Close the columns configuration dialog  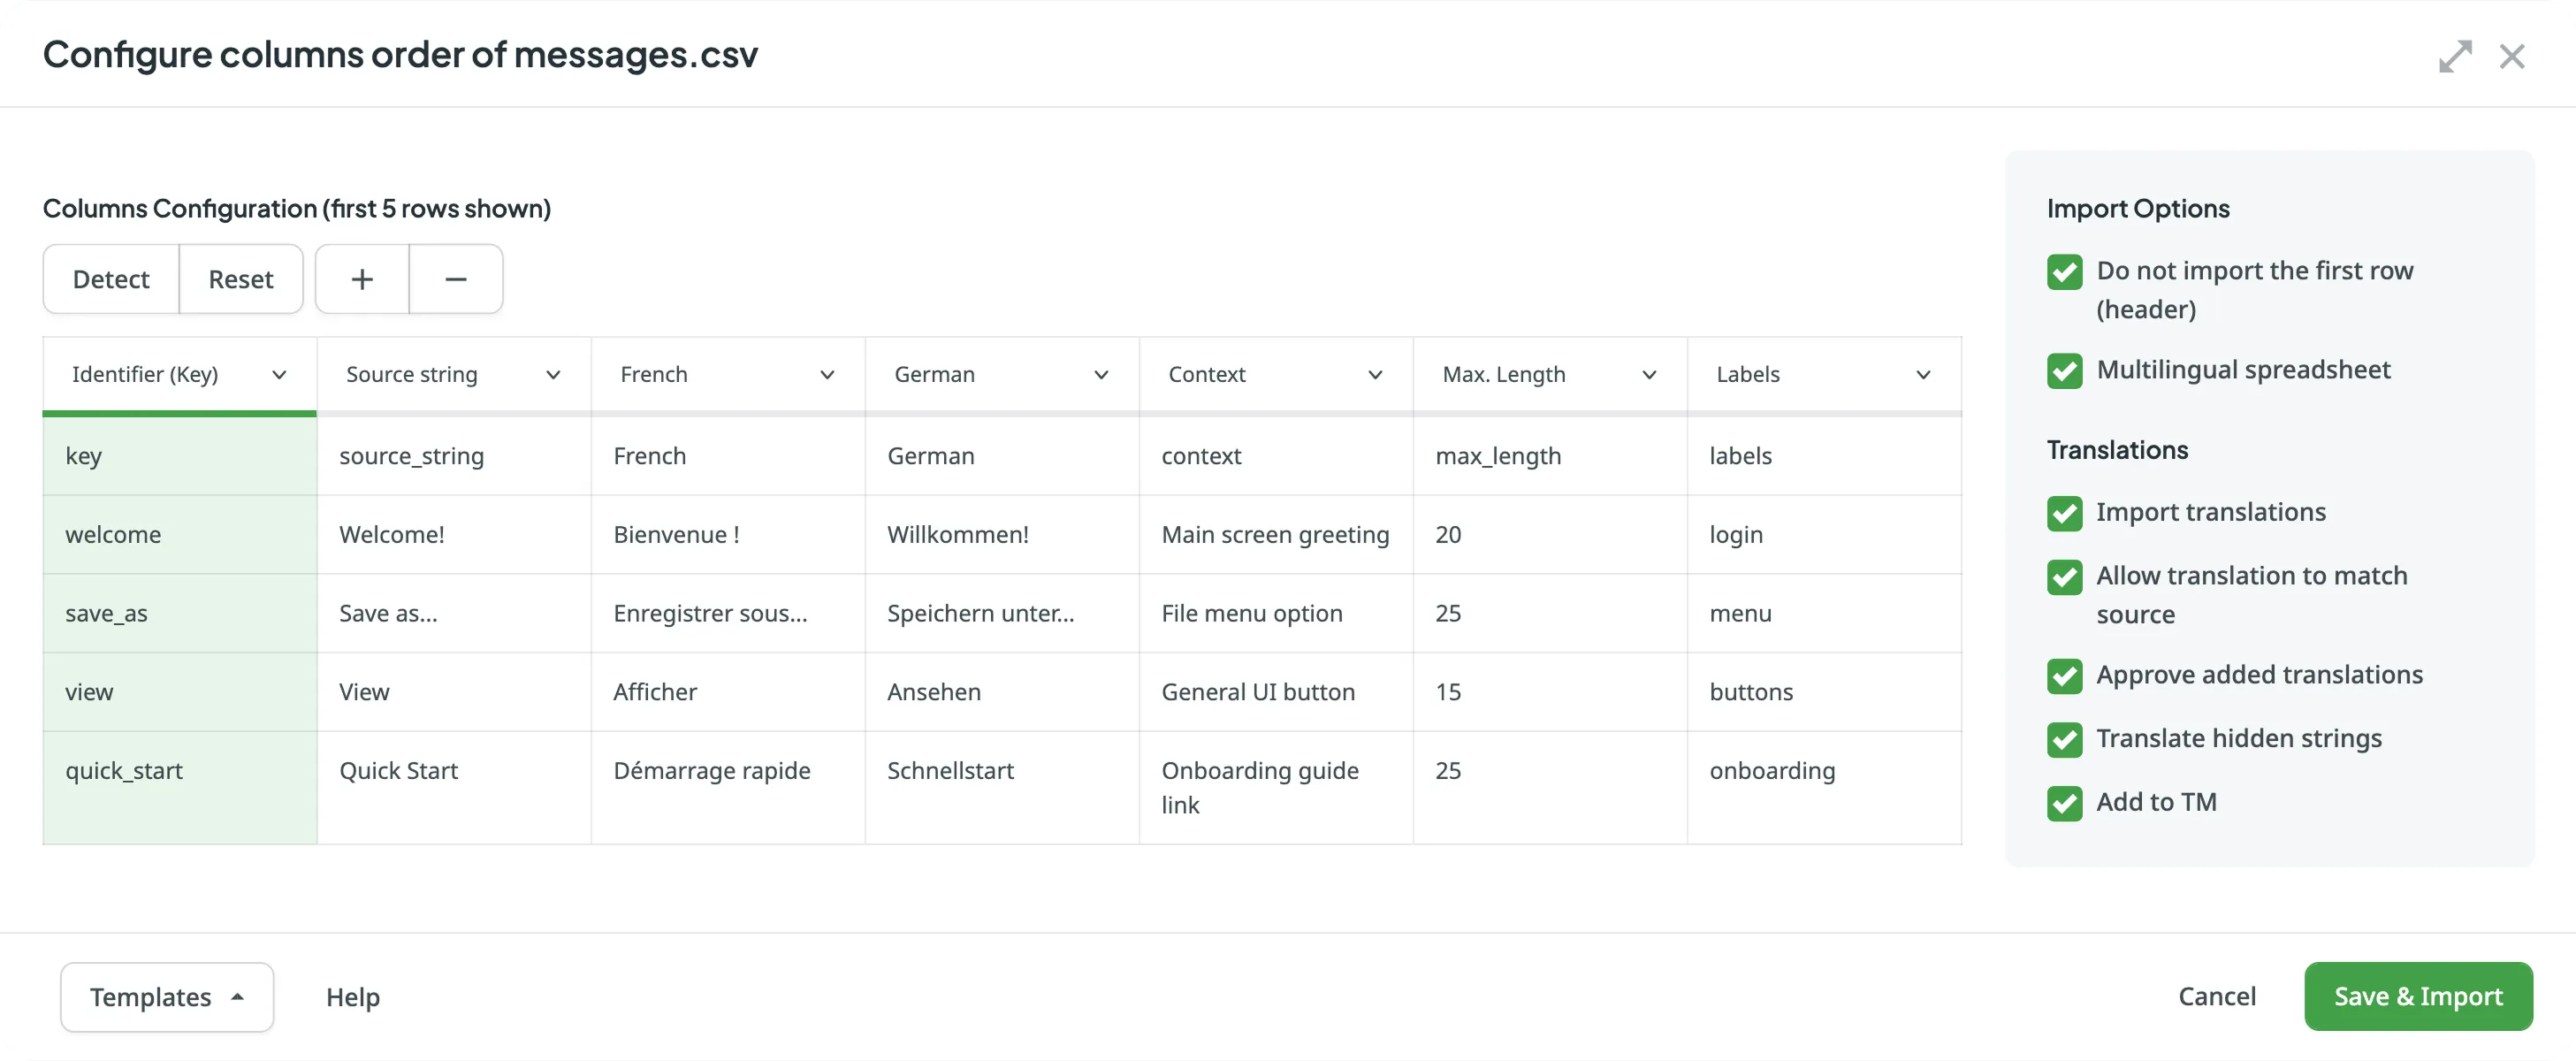pos(2513,56)
